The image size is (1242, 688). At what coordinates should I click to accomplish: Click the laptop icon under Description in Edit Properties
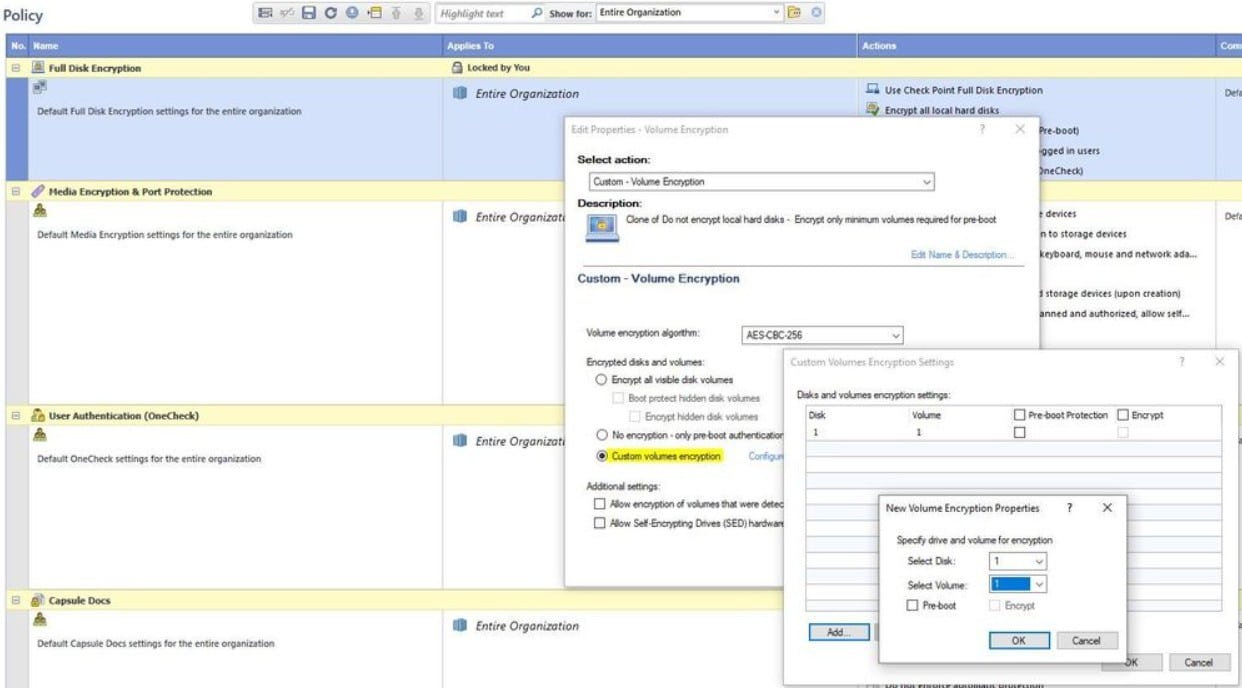pyautogui.click(x=602, y=229)
